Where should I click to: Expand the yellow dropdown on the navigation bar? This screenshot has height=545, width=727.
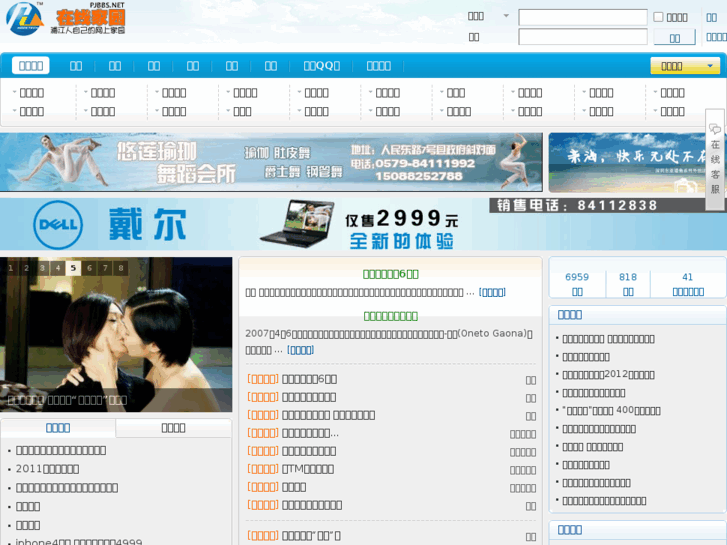pyautogui.click(x=685, y=66)
